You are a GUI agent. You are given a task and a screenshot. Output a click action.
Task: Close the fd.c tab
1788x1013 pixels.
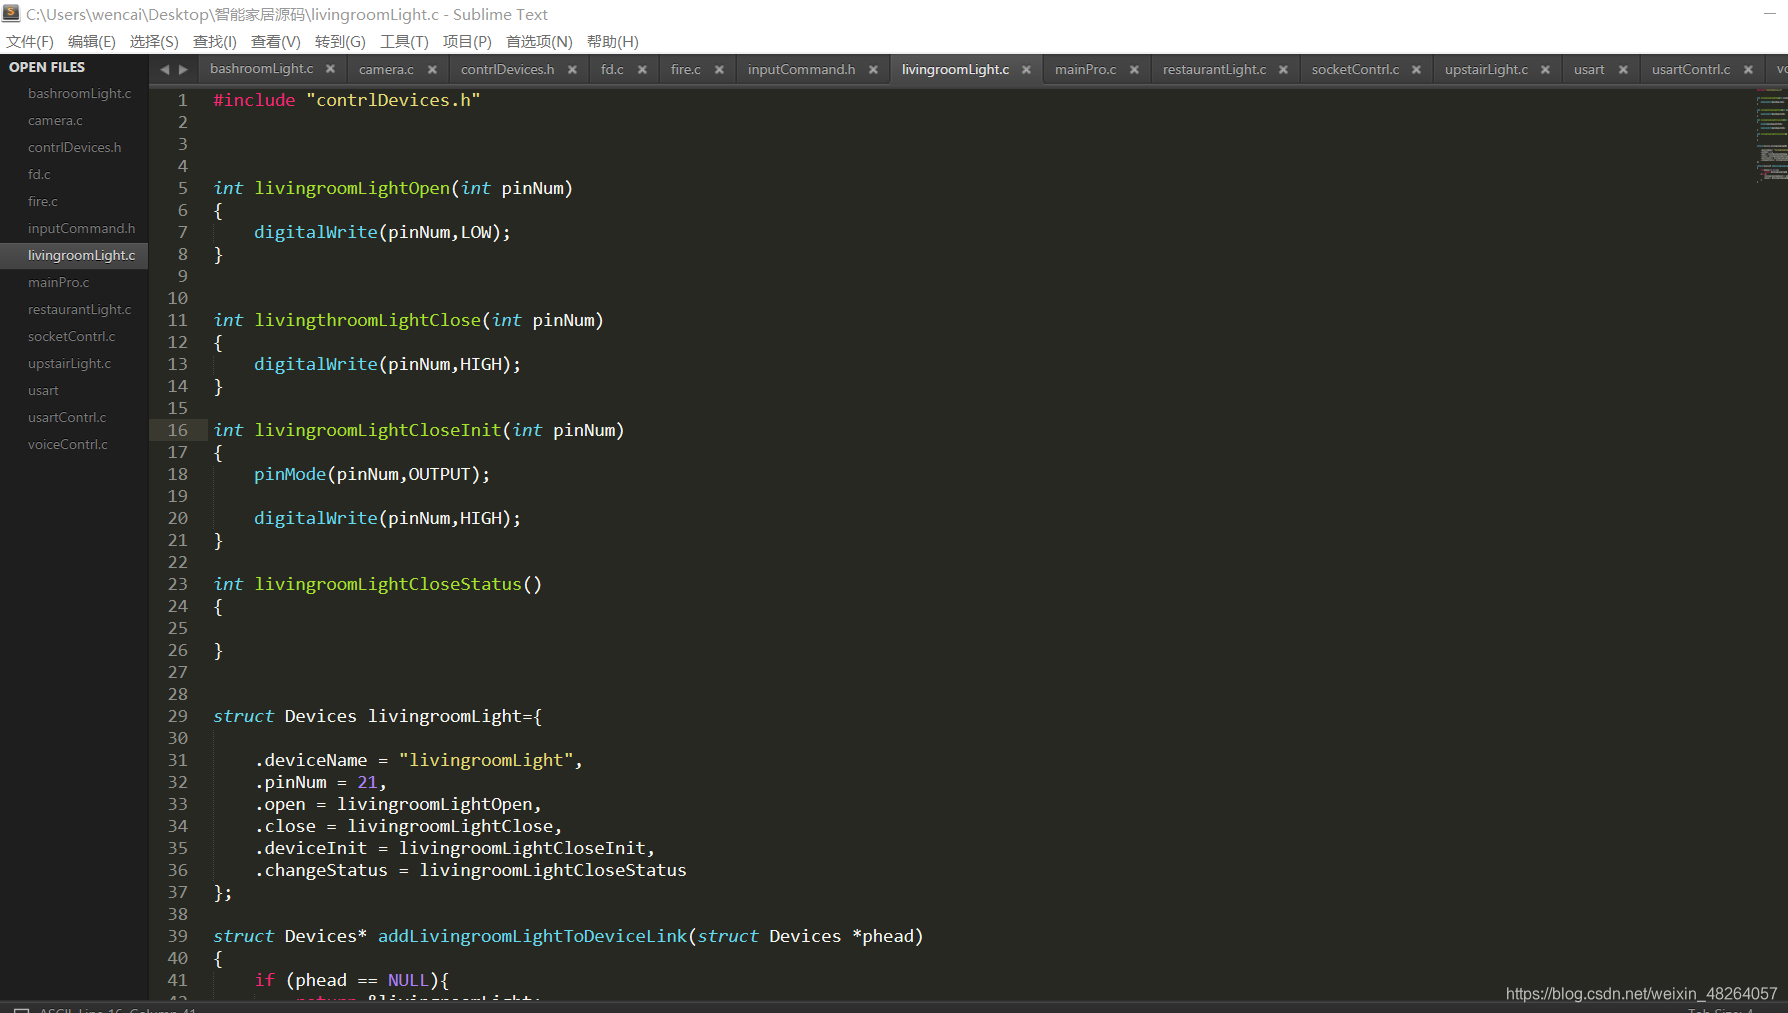pos(642,69)
